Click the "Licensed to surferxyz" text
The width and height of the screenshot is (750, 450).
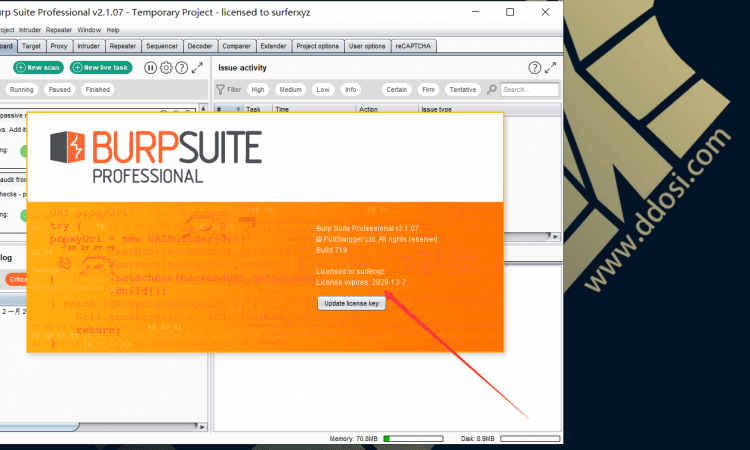[x=350, y=271]
